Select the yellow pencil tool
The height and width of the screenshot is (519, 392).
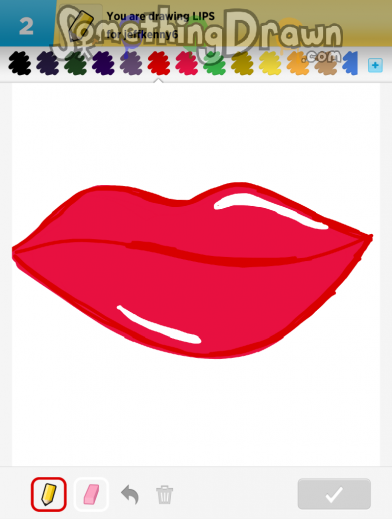(x=49, y=494)
